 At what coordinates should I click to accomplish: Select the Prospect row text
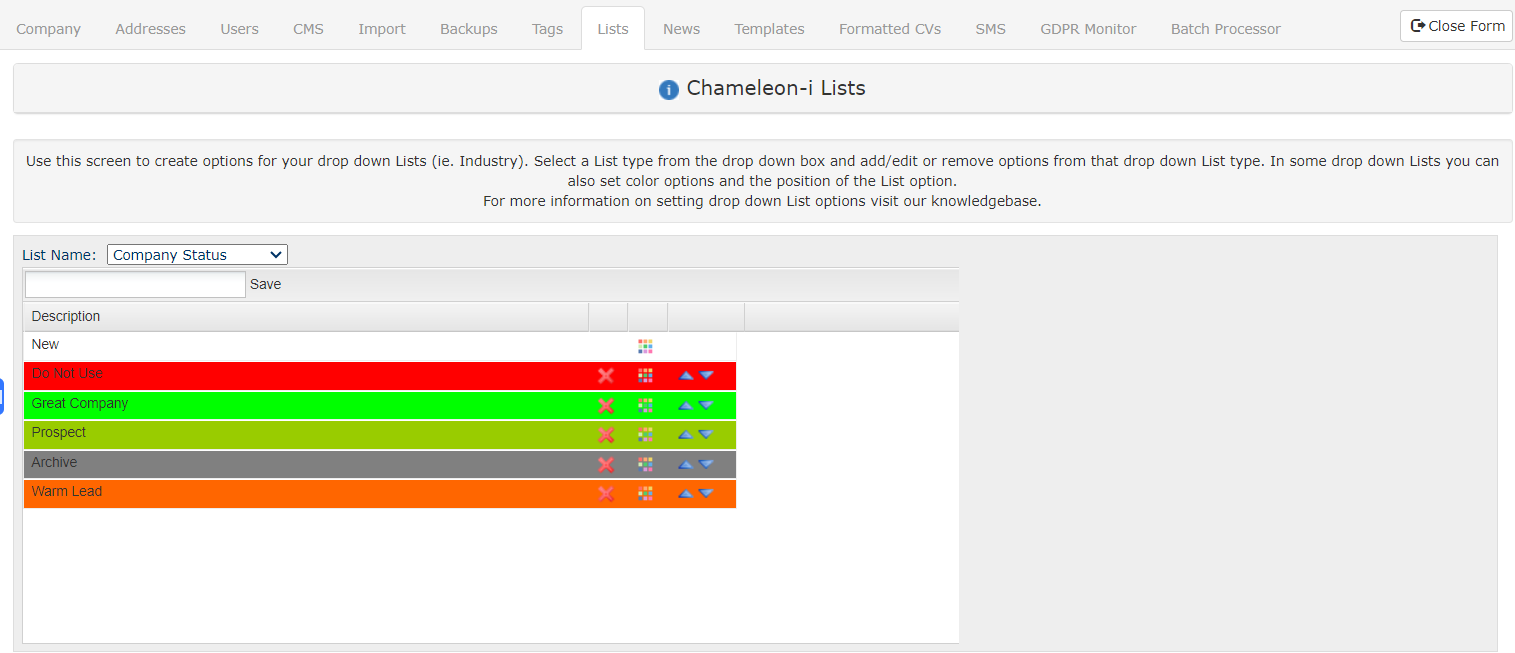(x=59, y=432)
